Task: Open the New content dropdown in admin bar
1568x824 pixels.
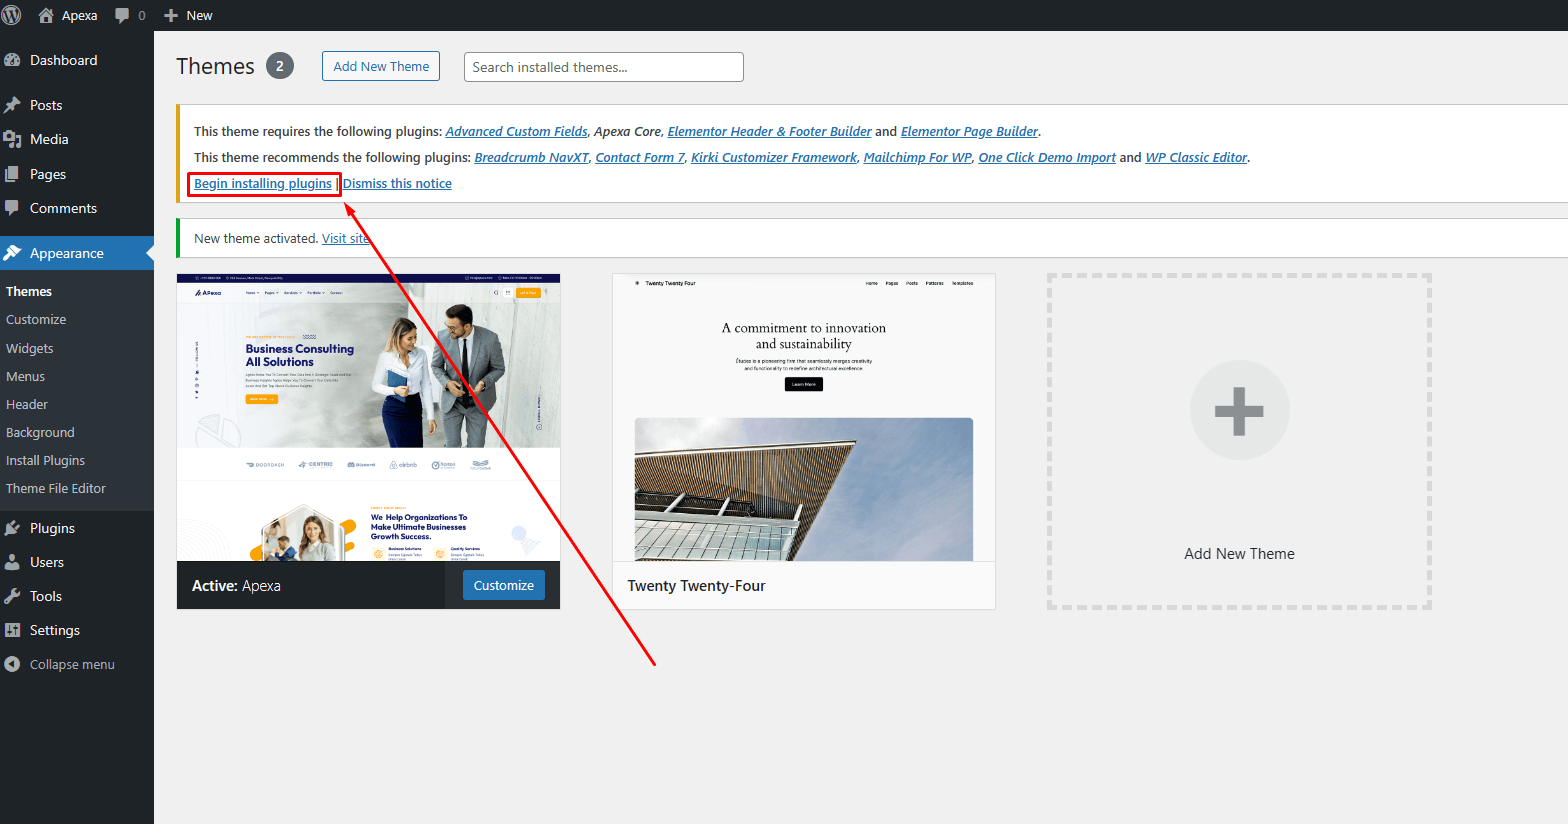Action: 188,15
